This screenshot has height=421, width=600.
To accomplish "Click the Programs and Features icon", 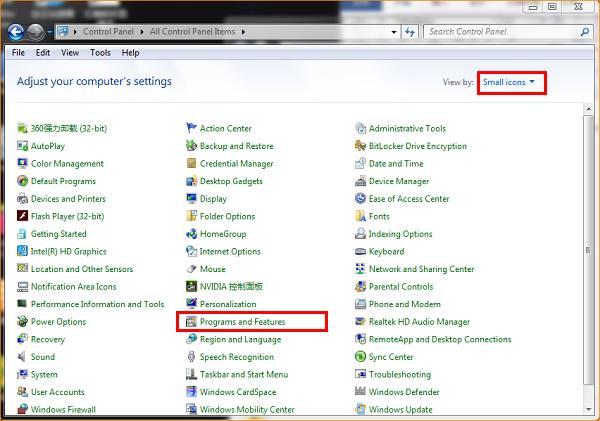I will tap(191, 322).
